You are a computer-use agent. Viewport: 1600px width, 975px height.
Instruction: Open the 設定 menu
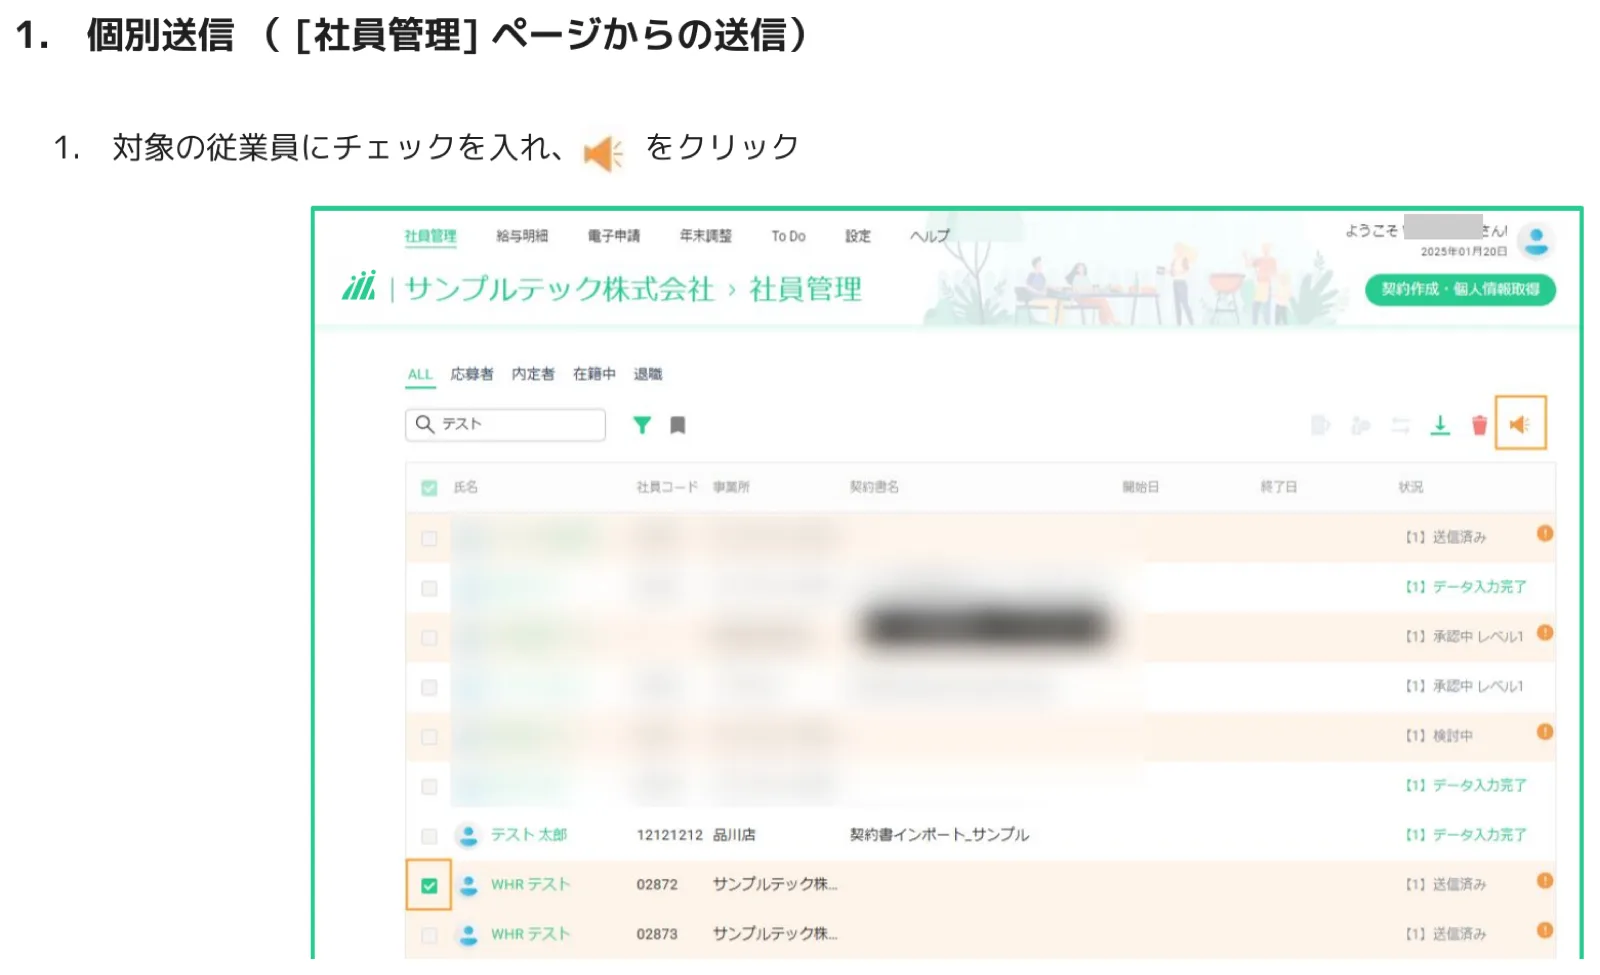tap(858, 236)
